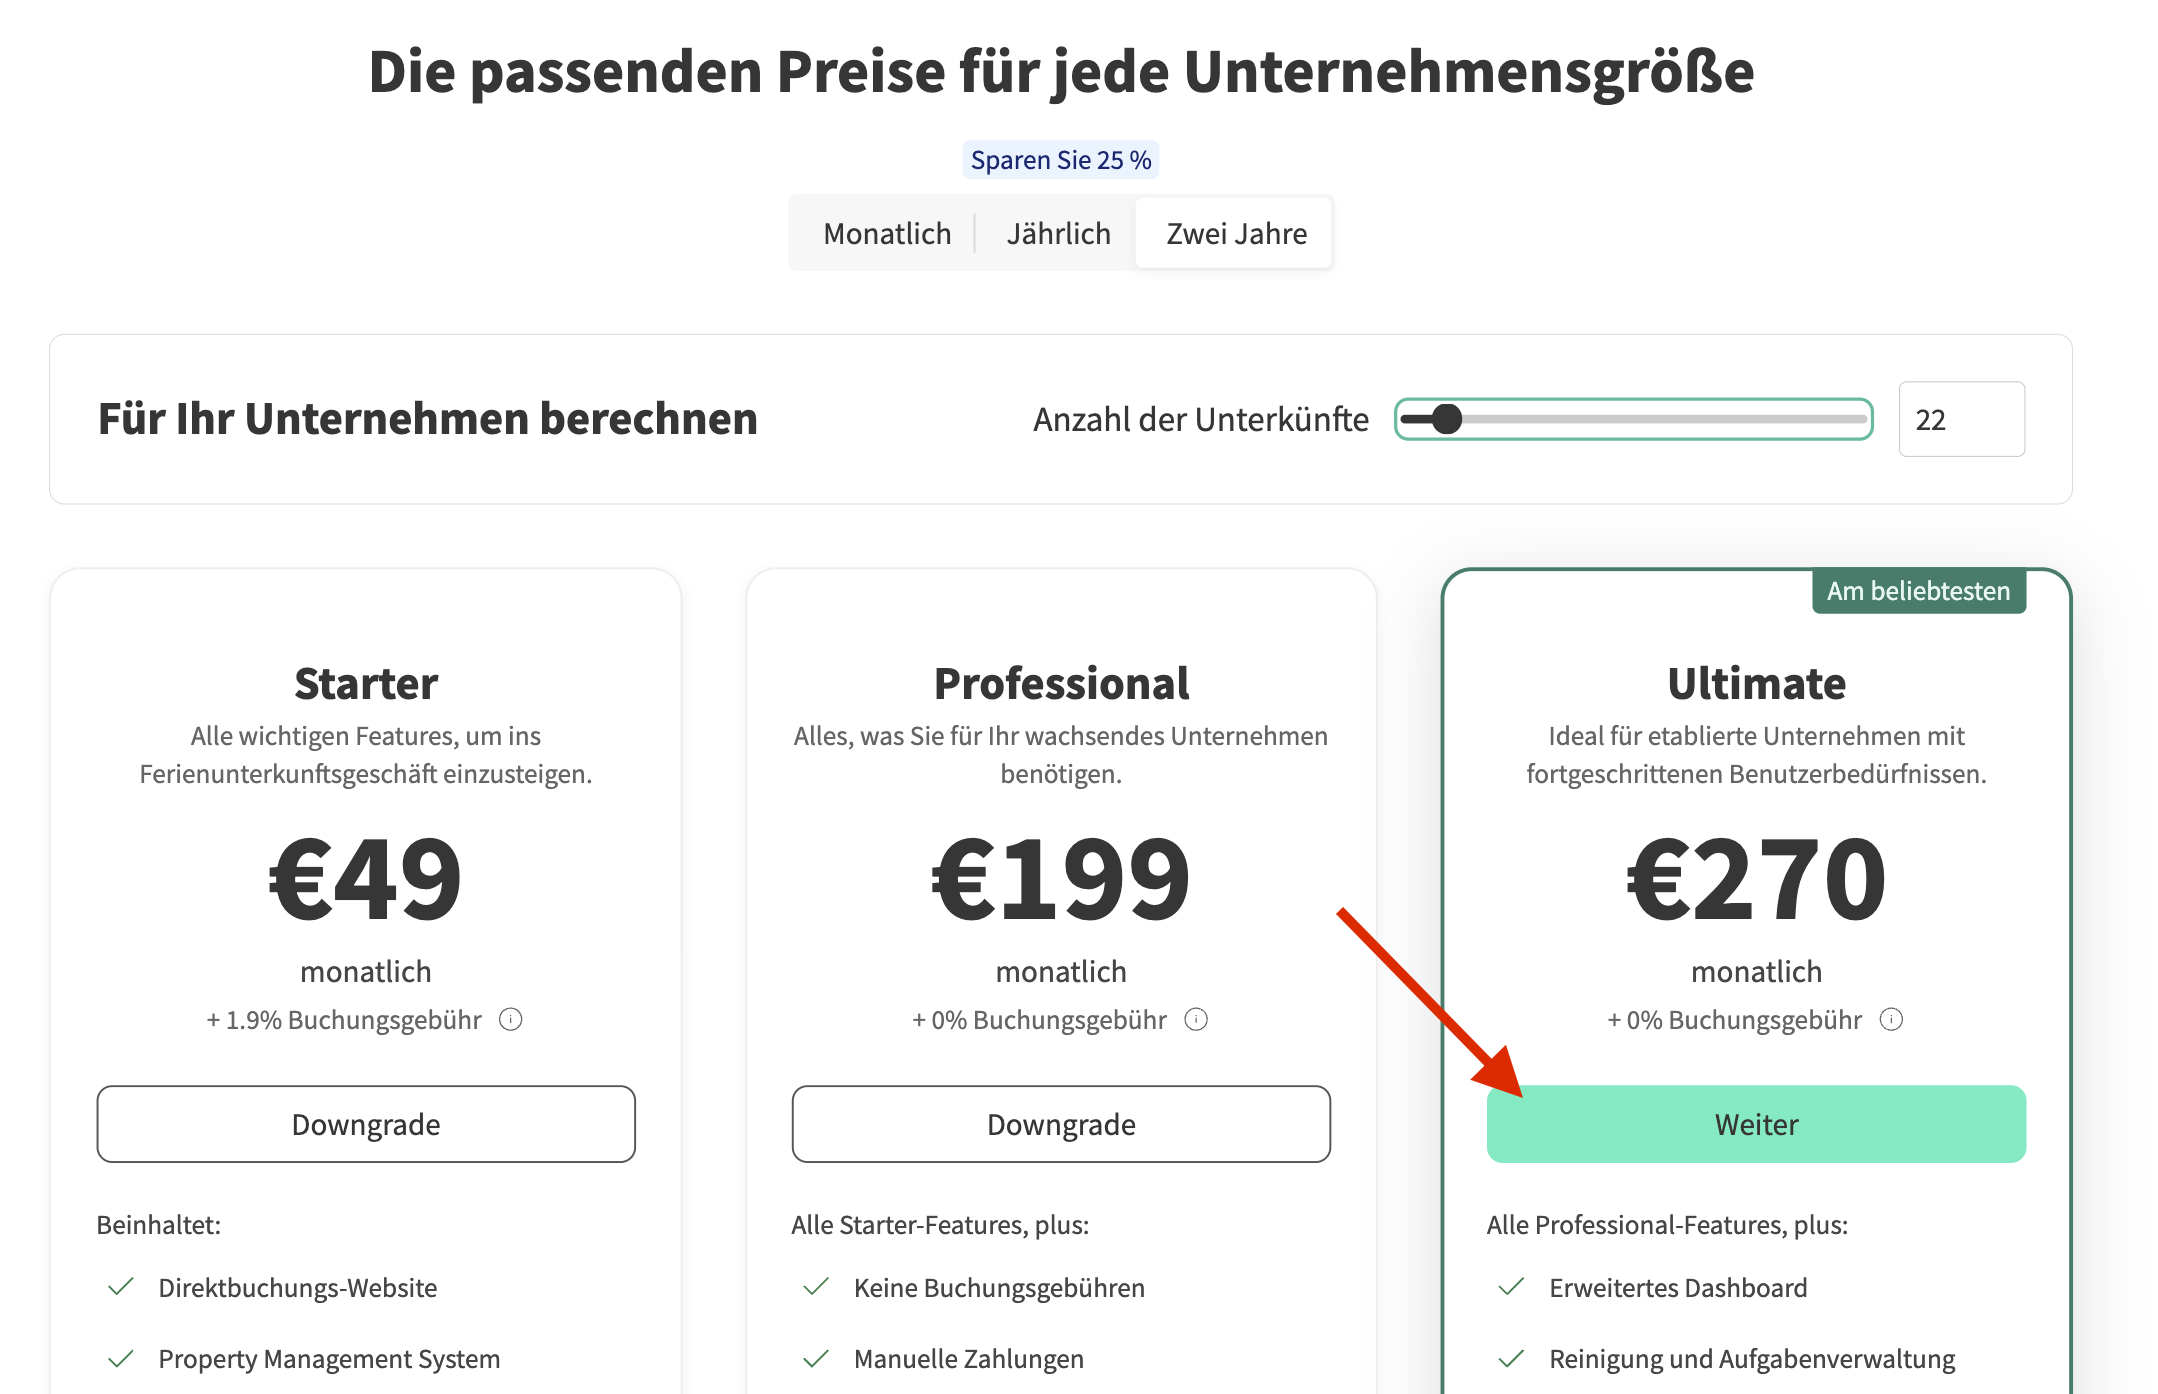
Task: Click Weiter on the Ultimate plan
Action: pos(1756,1124)
